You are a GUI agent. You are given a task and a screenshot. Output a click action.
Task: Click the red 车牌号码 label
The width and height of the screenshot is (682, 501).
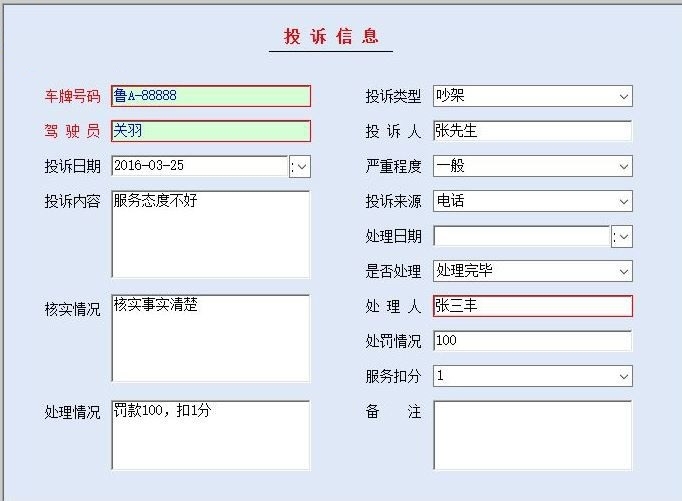click(x=73, y=96)
